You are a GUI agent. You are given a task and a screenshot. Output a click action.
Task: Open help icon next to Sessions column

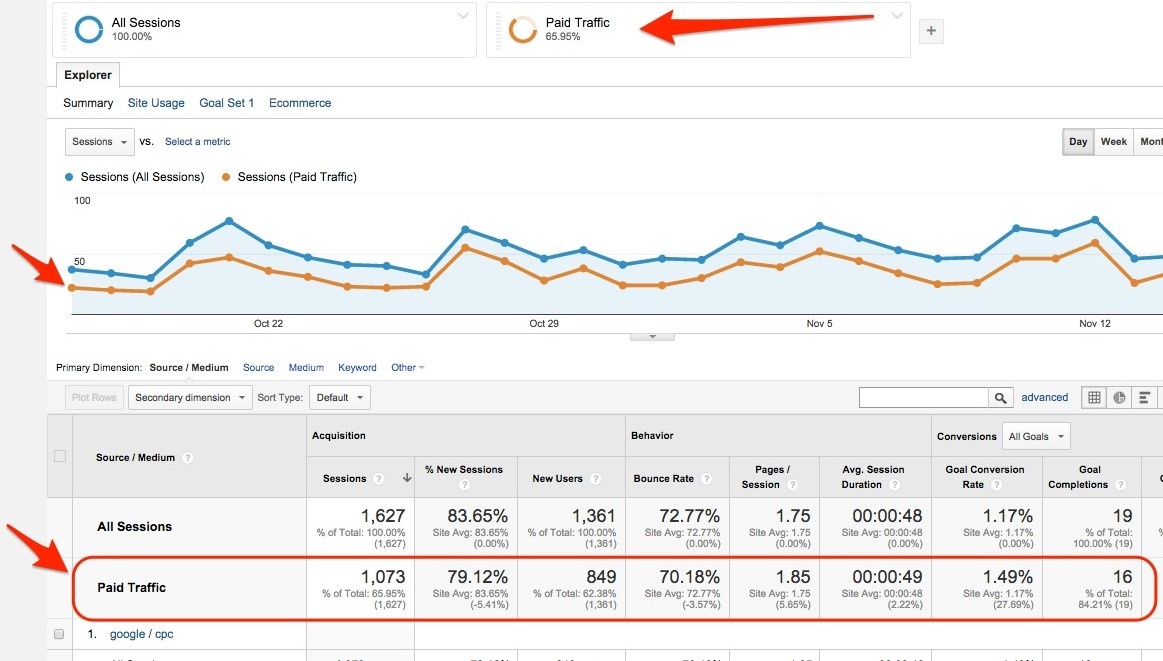[x=379, y=479]
